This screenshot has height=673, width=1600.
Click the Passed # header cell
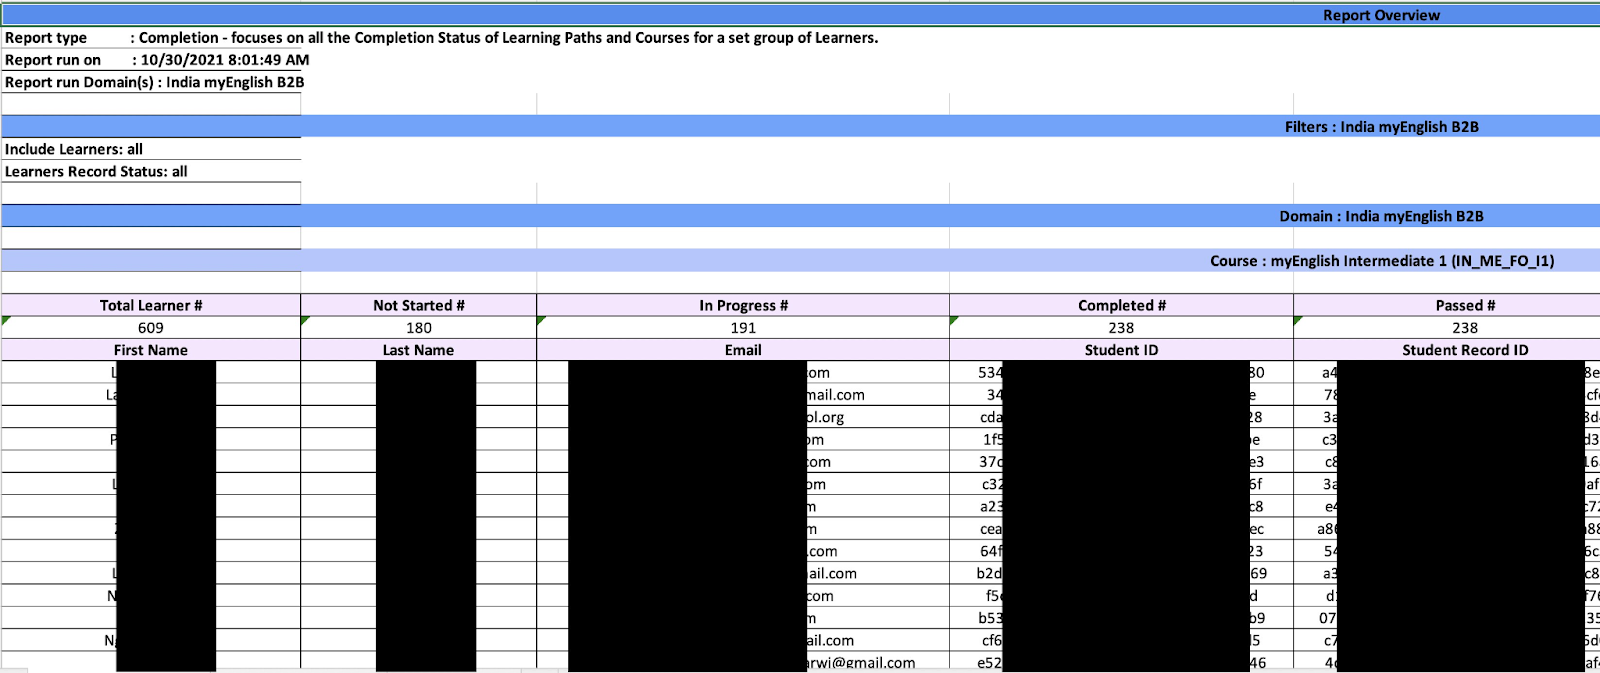tap(1447, 305)
